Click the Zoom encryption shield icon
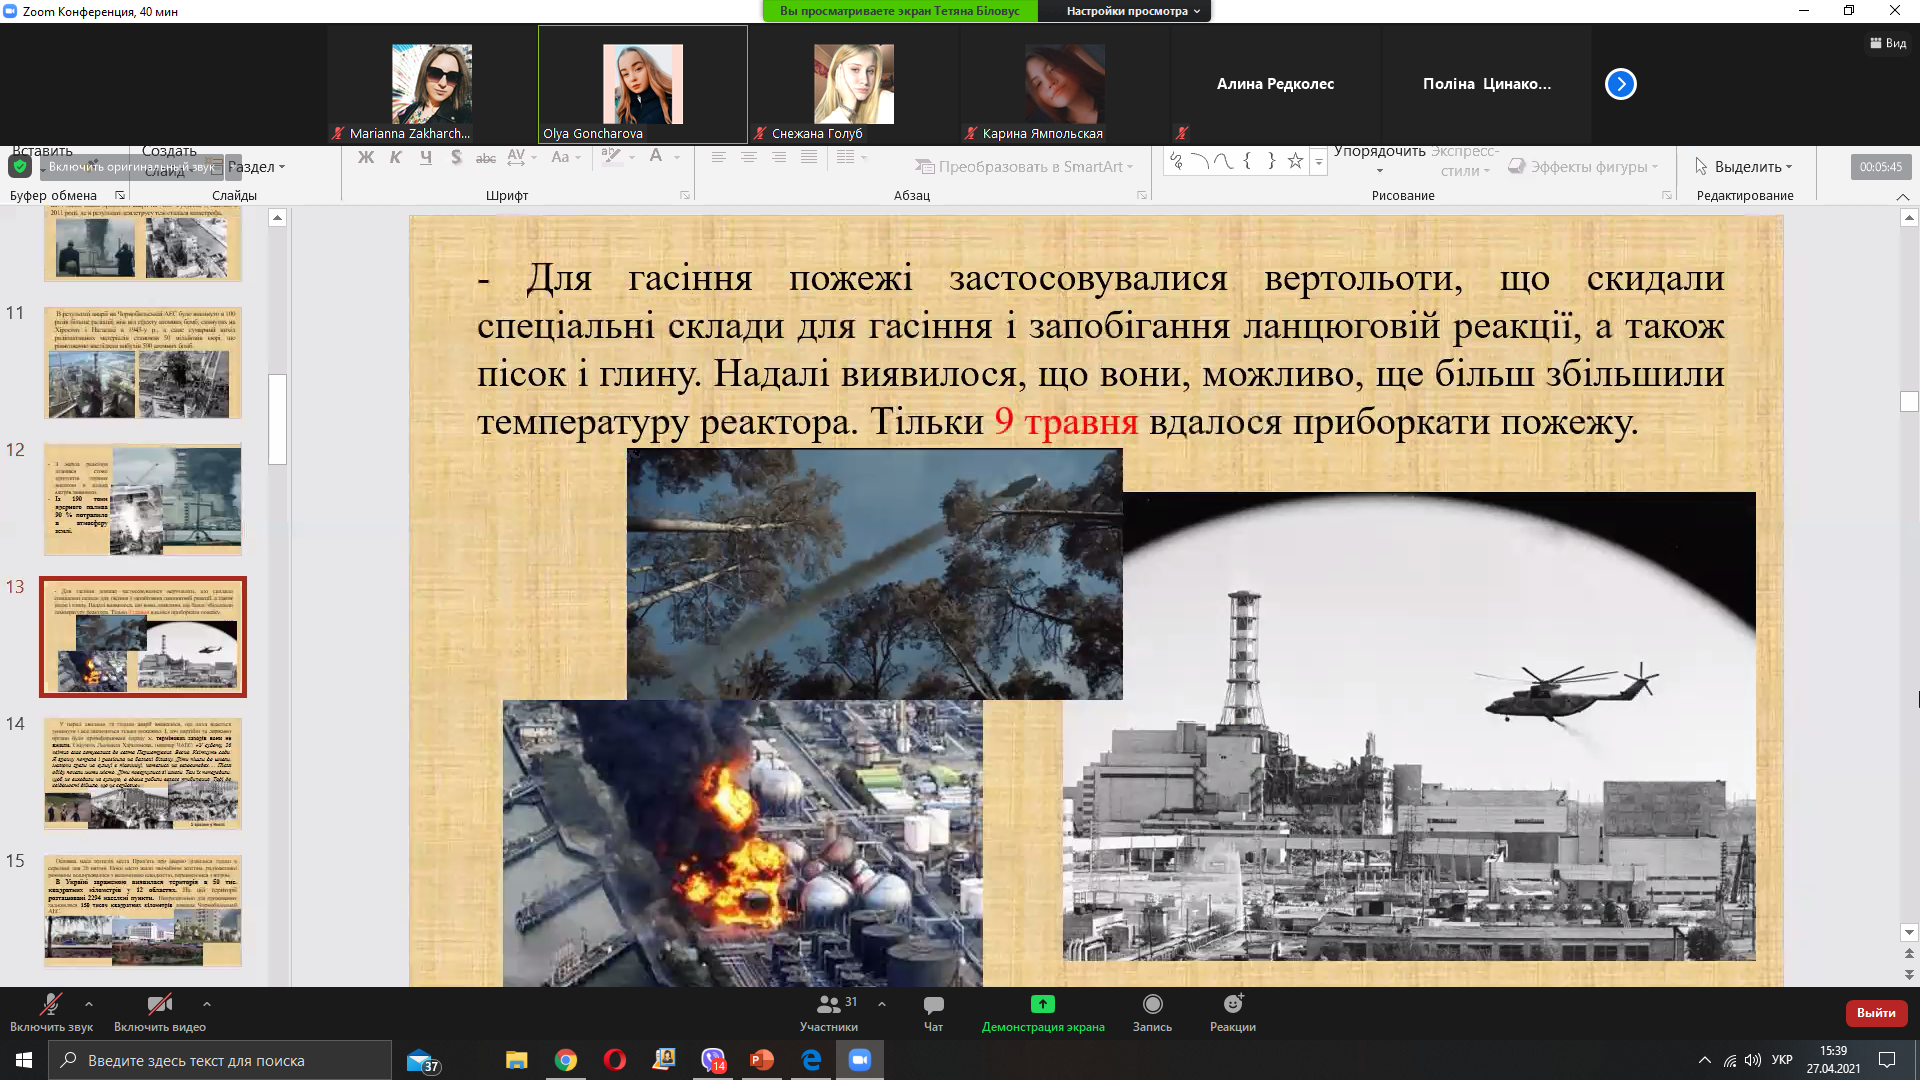1920x1080 pixels. 20,167
